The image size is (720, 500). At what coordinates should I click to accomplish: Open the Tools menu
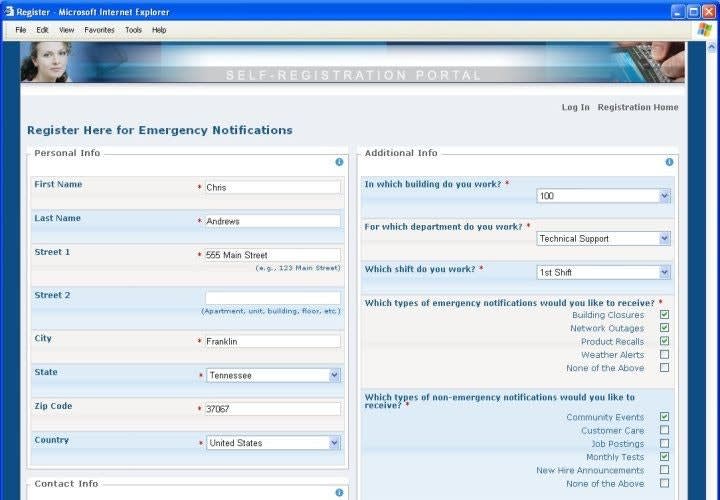pos(133,30)
